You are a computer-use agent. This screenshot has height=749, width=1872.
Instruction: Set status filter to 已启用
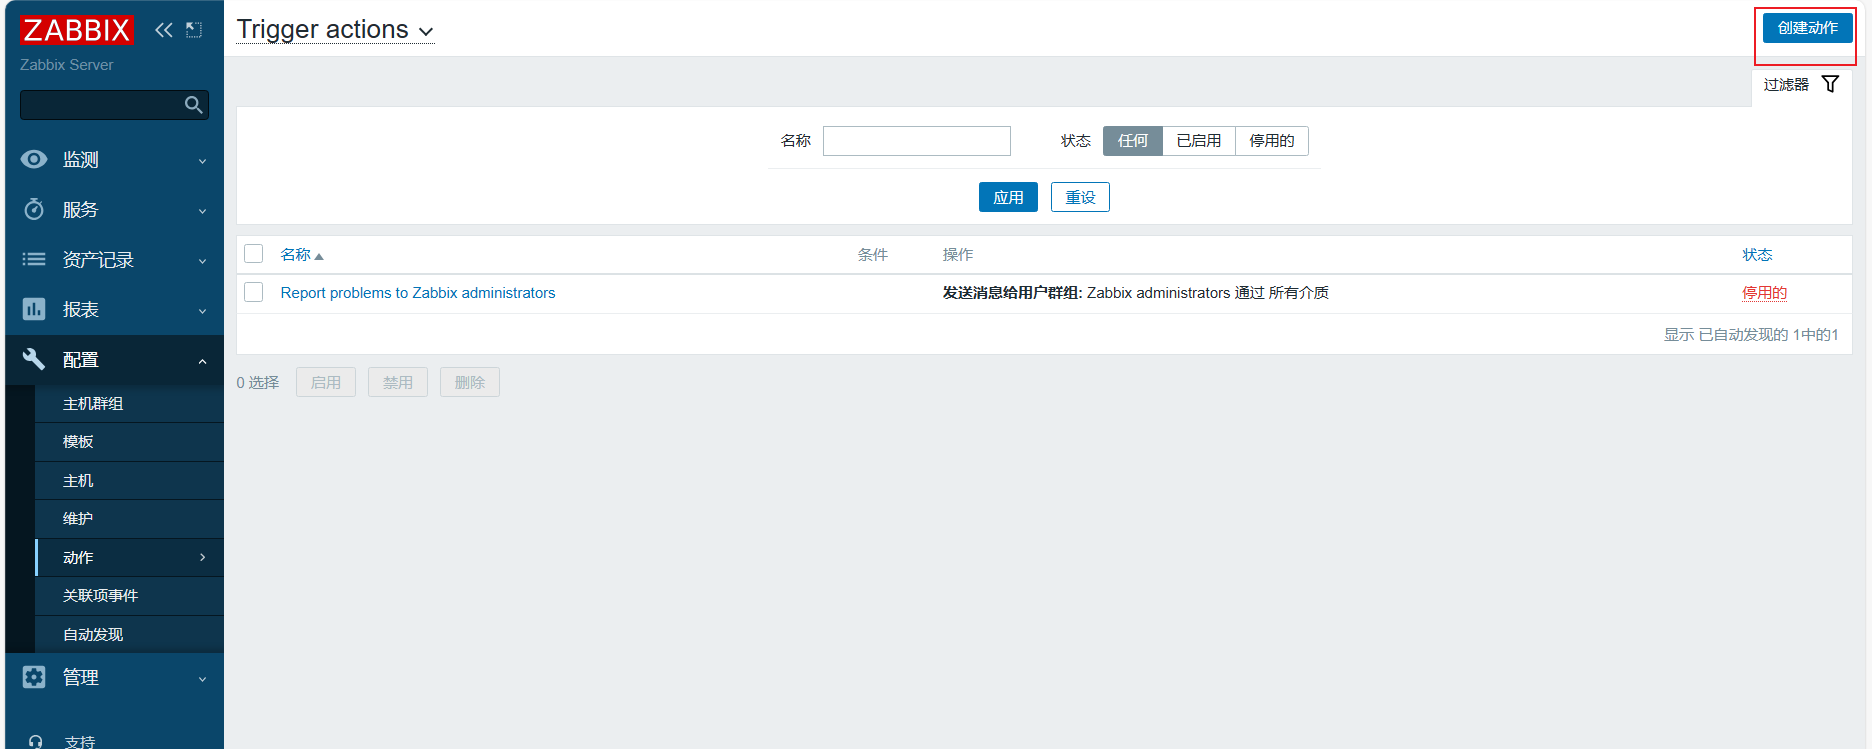(1199, 141)
